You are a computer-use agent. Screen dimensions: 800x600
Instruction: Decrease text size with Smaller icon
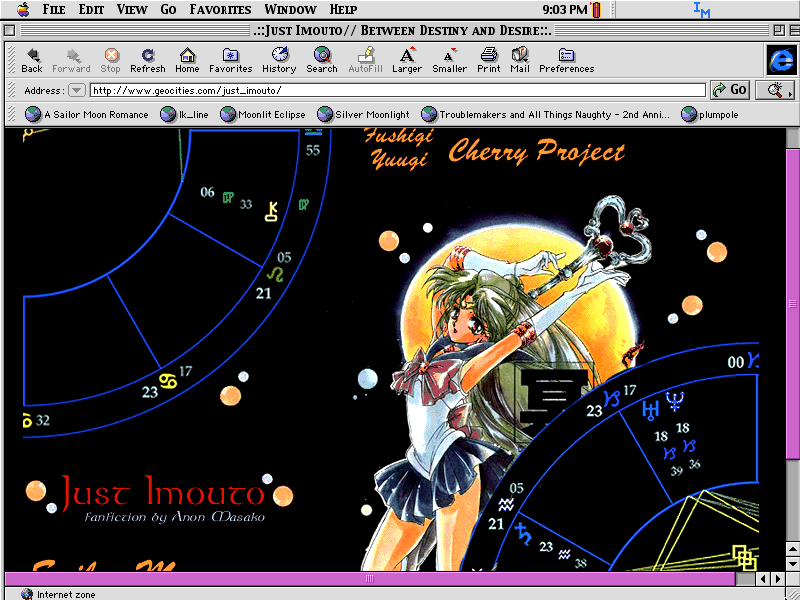click(x=450, y=60)
